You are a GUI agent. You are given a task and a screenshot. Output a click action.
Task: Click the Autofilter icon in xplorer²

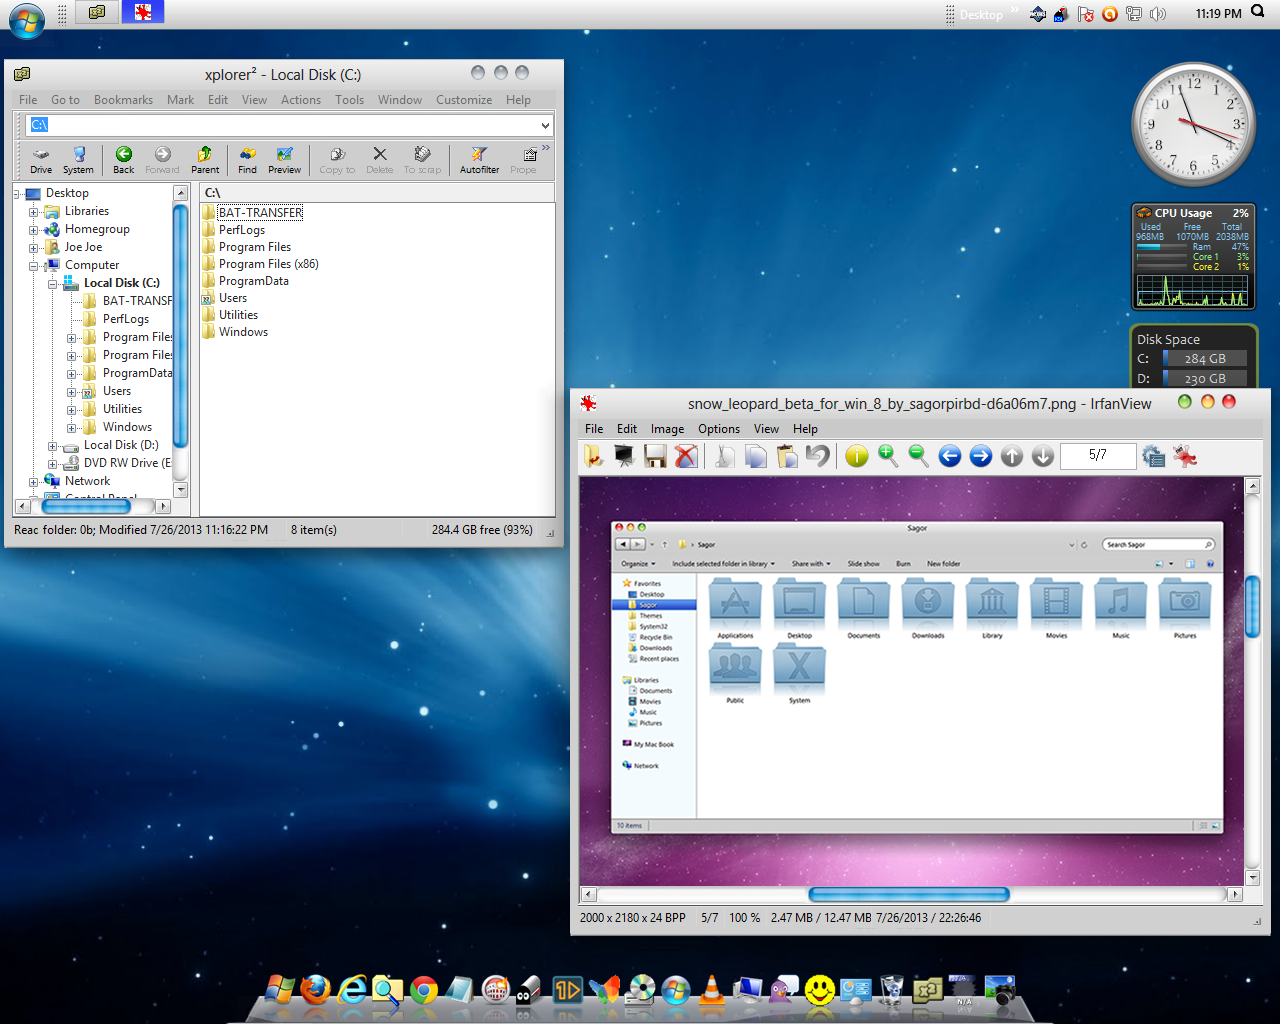(479, 160)
